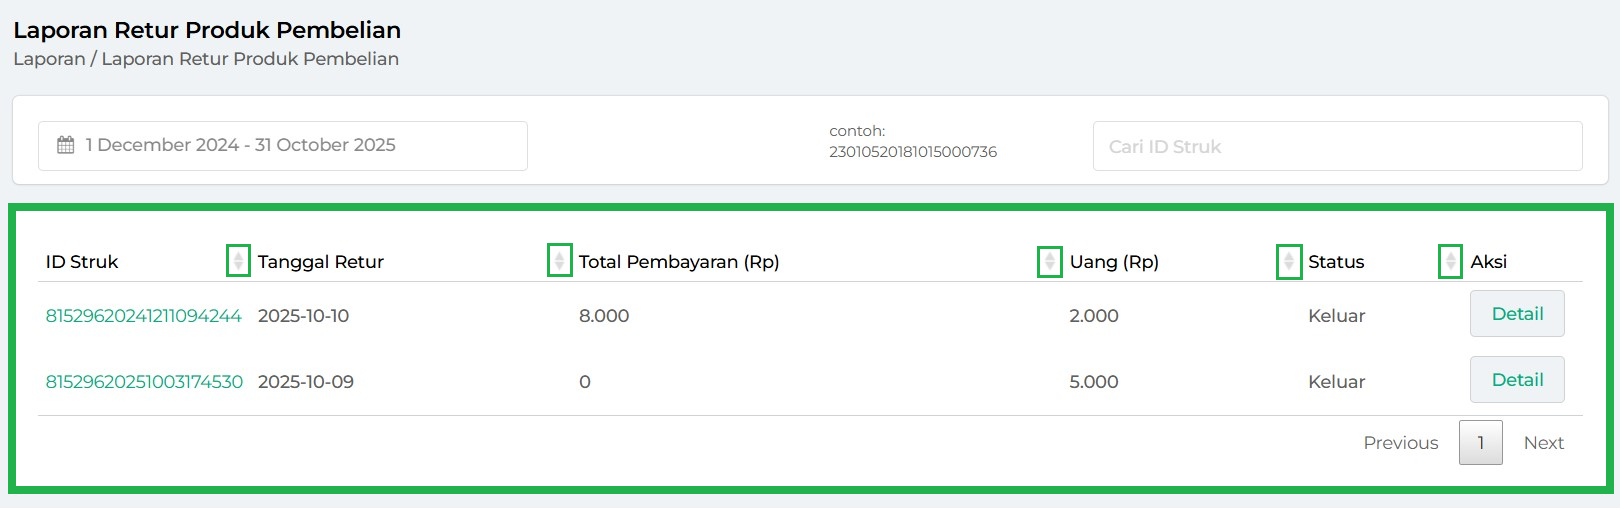Click sort arrows for Uang (Rp) column
1620x508 pixels.
coord(1289,261)
